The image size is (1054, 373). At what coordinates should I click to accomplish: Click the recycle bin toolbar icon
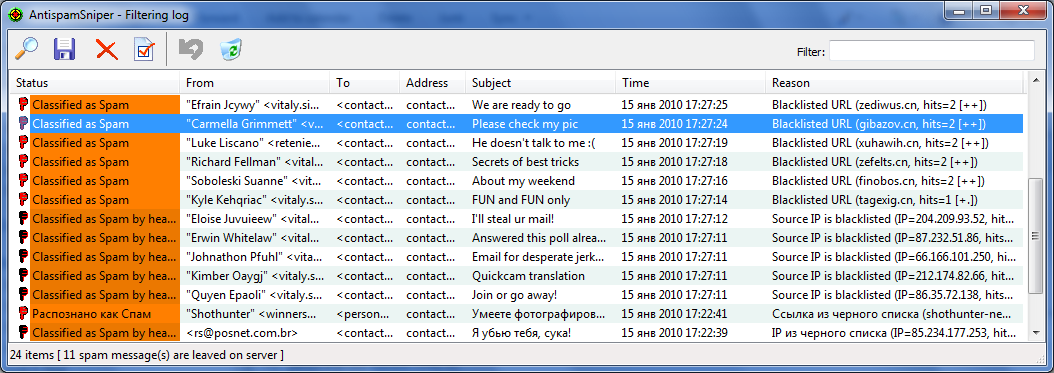pos(231,49)
